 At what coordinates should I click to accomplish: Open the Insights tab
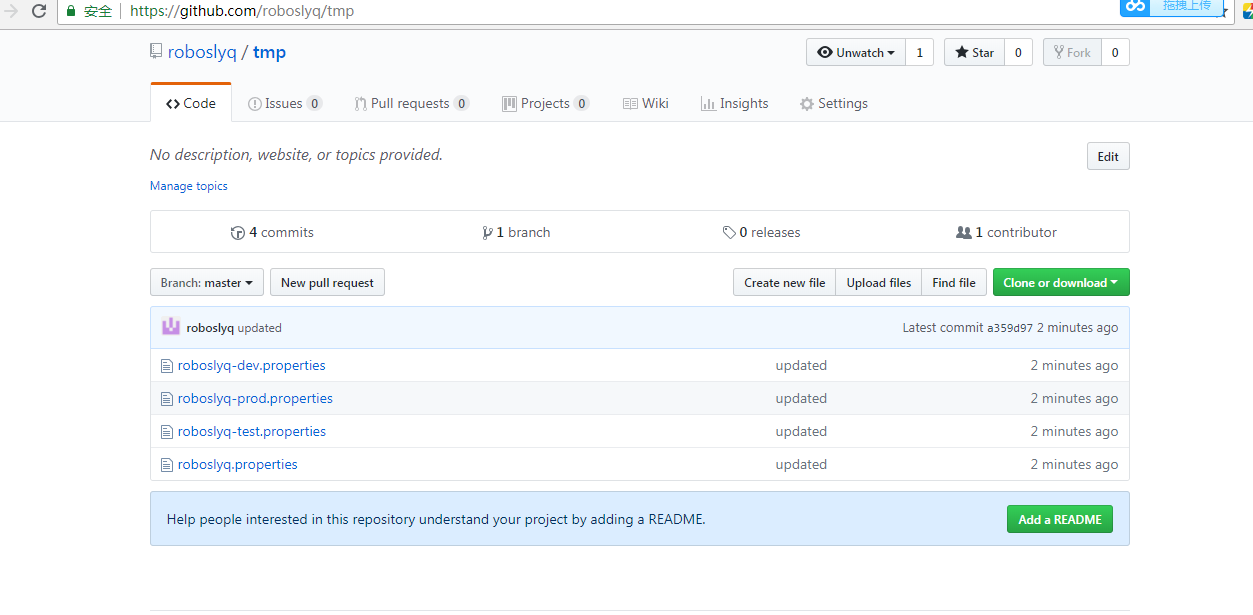[x=735, y=104]
